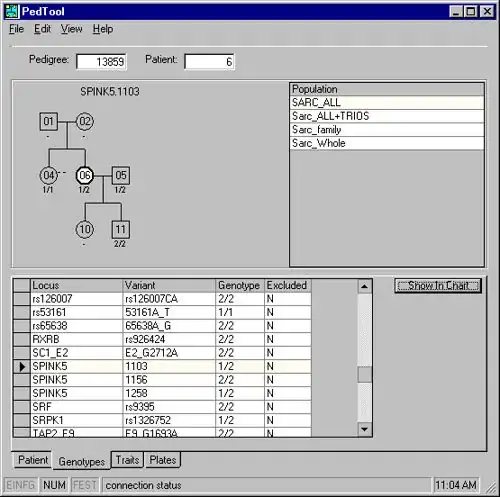The image size is (500, 497).
Task: Open the View menu
Action: [71, 29]
